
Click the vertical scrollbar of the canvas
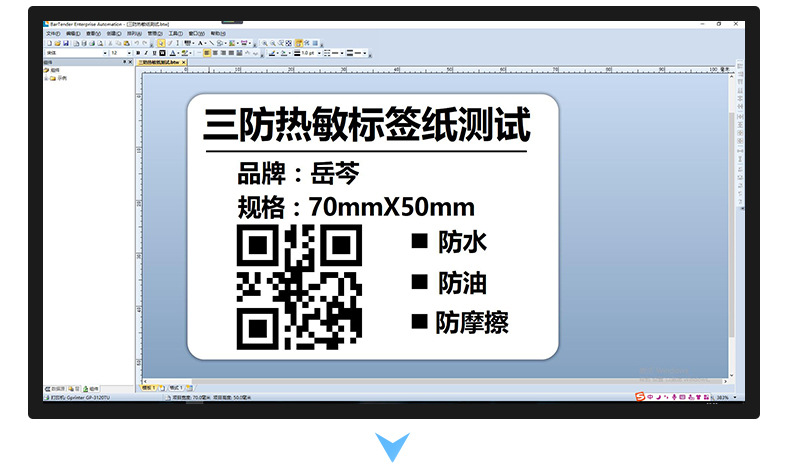(x=732, y=224)
